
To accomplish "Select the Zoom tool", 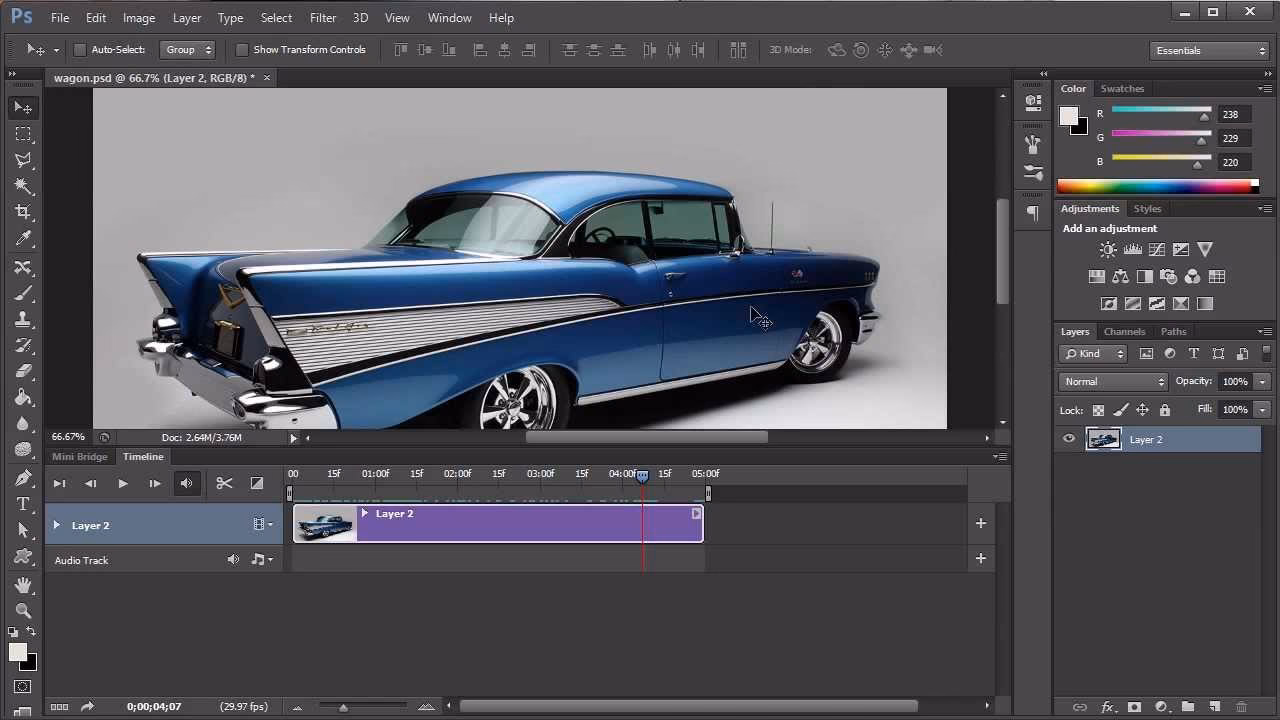I will tap(23, 610).
